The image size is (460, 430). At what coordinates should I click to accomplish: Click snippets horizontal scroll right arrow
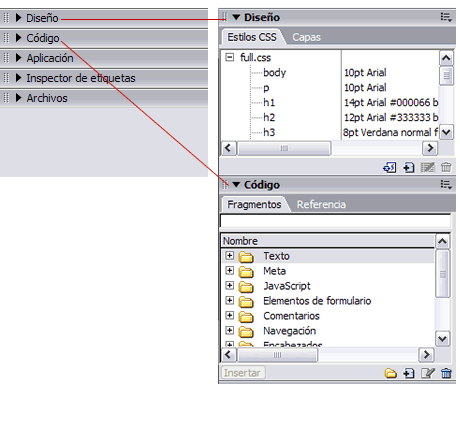coord(426,355)
